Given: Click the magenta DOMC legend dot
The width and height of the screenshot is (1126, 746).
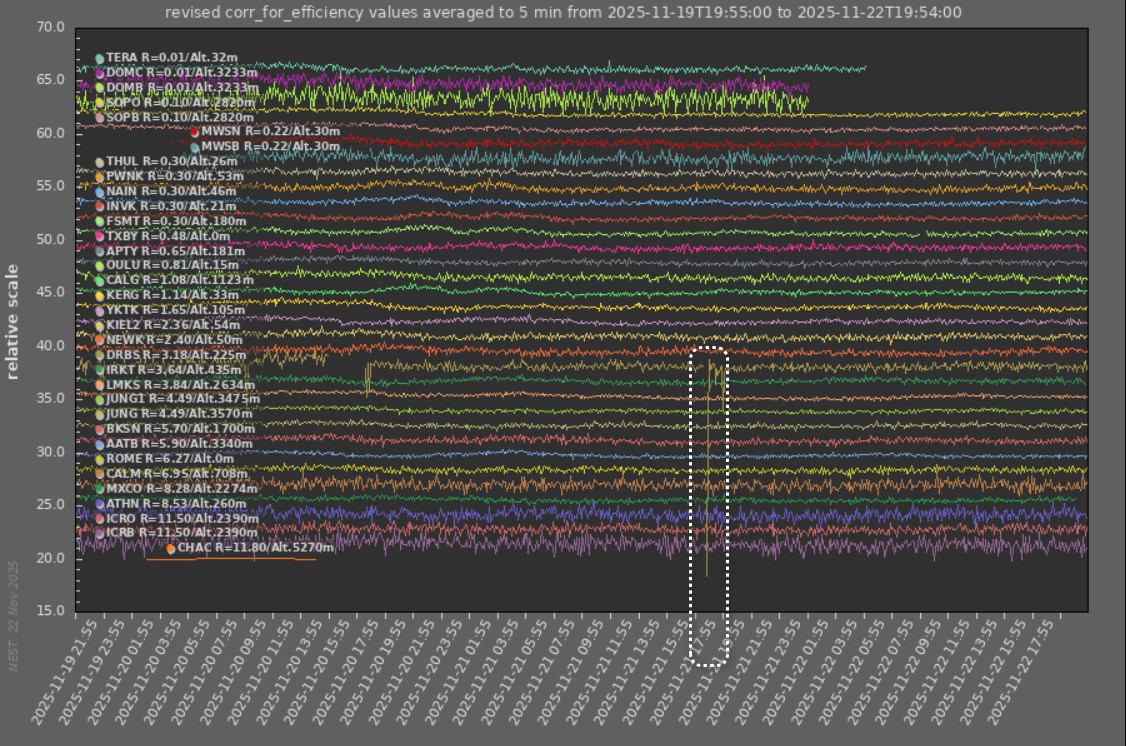Looking at the screenshot, I should click(x=99, y=73).
